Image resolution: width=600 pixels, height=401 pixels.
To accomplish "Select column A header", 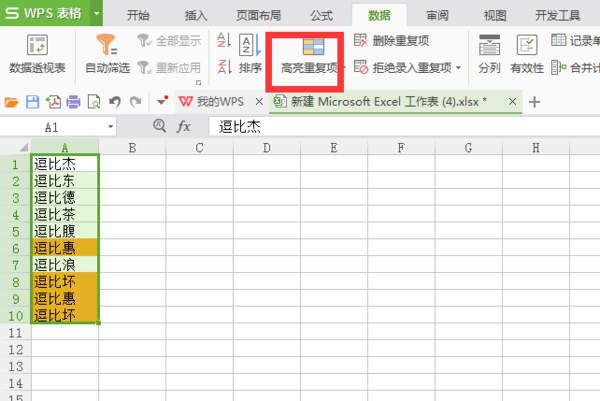I will coord(65,147).
